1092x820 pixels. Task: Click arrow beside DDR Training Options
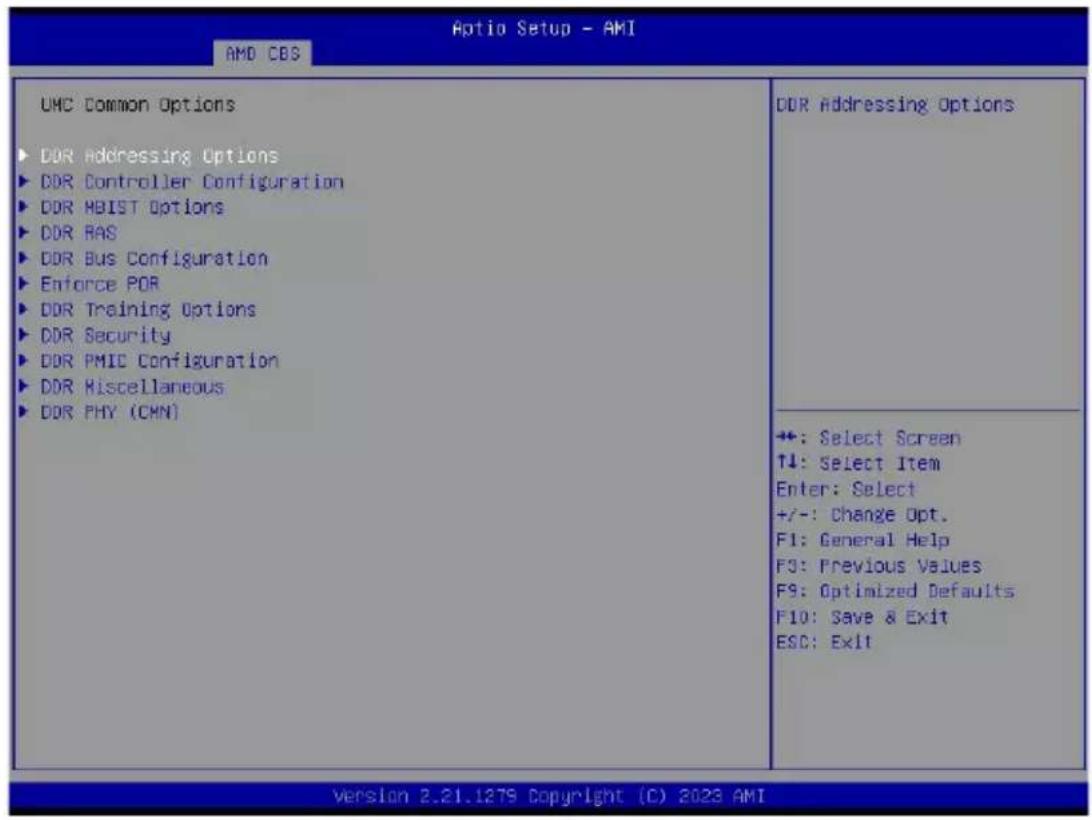coord(24,309)
